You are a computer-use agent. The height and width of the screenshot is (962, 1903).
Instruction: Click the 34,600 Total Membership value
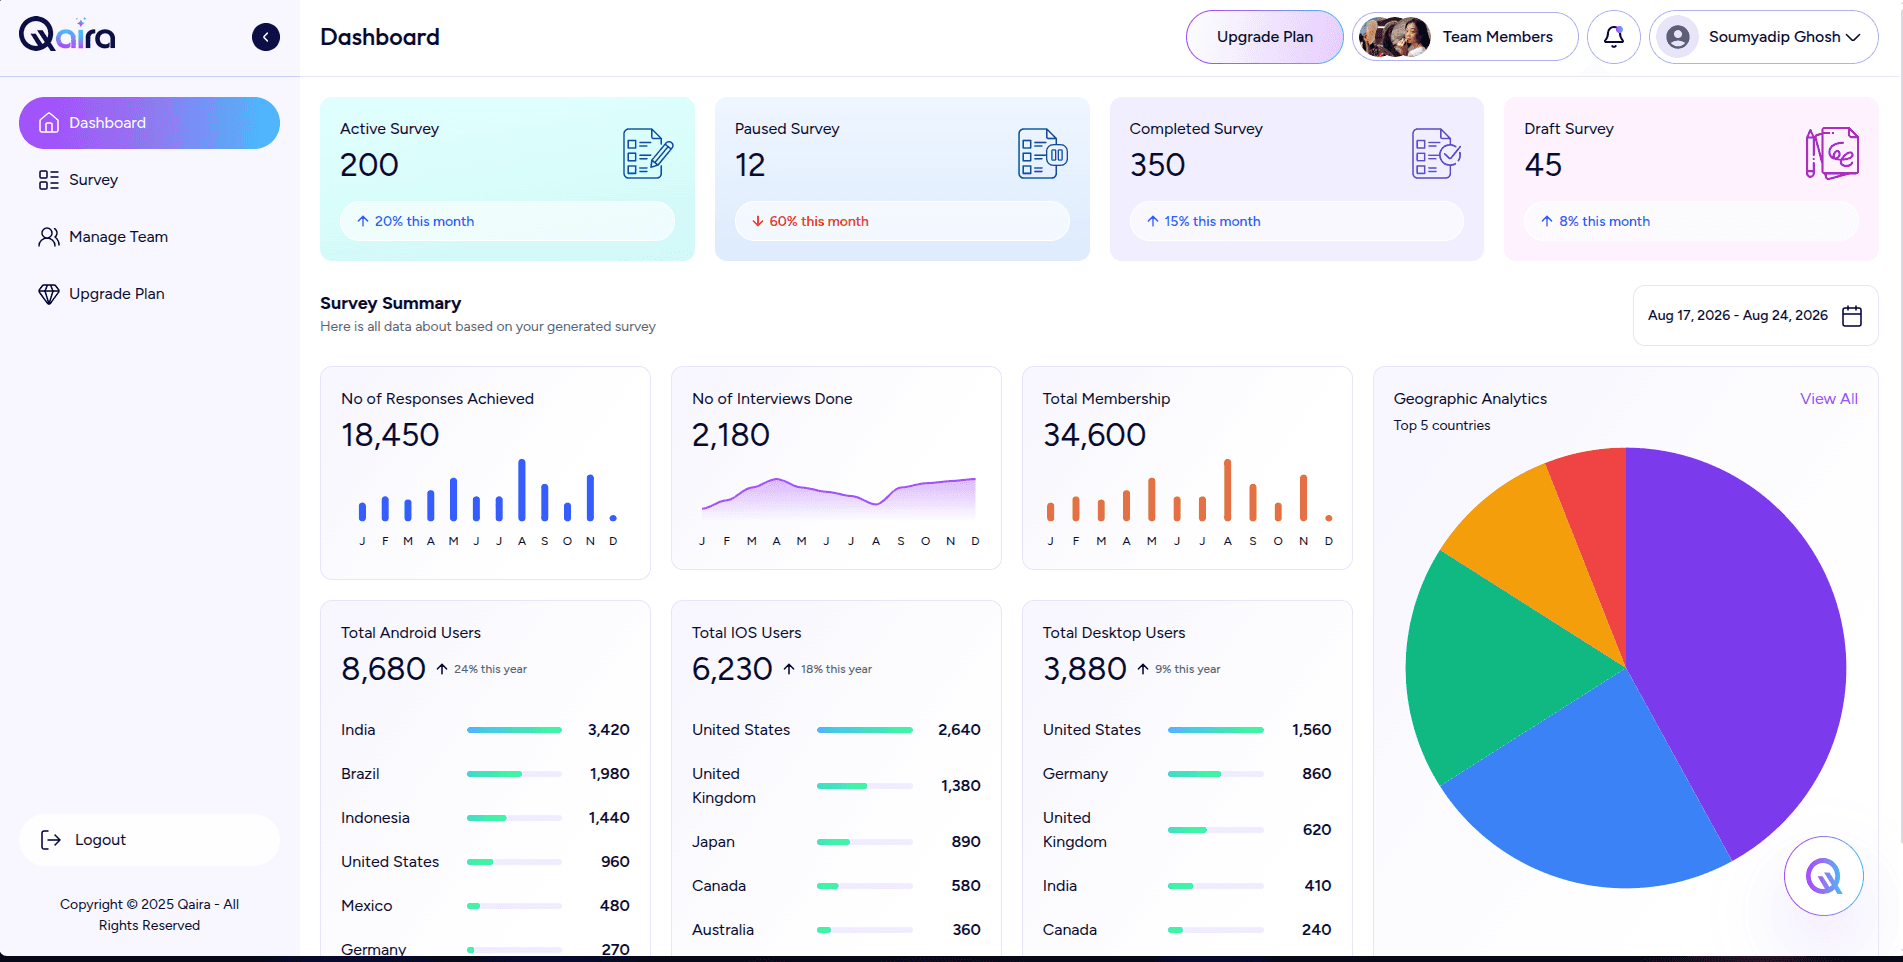pyautogui.click(x=1094, y=435)
